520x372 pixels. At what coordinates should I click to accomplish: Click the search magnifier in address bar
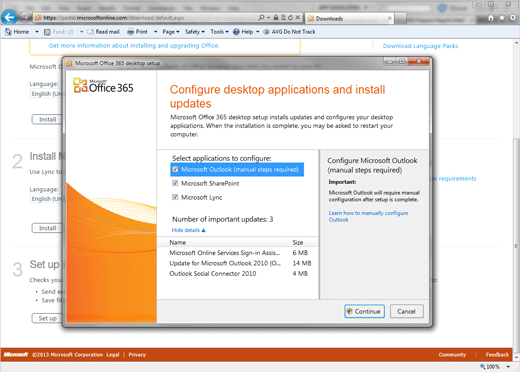pos(262,17)
